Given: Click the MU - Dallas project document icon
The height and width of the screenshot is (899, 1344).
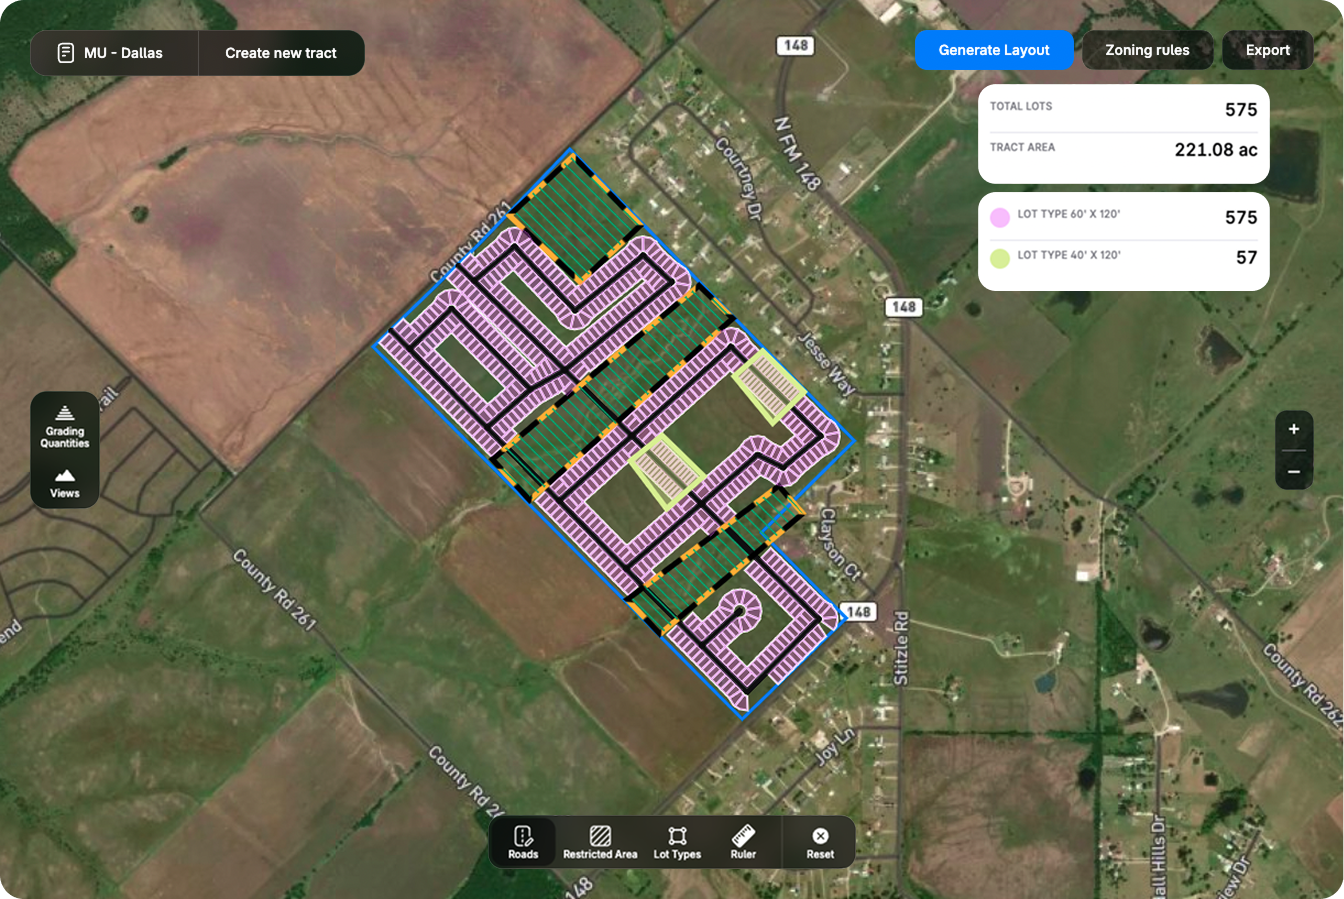Looking at the screenshot, I should tap(66, 53).
